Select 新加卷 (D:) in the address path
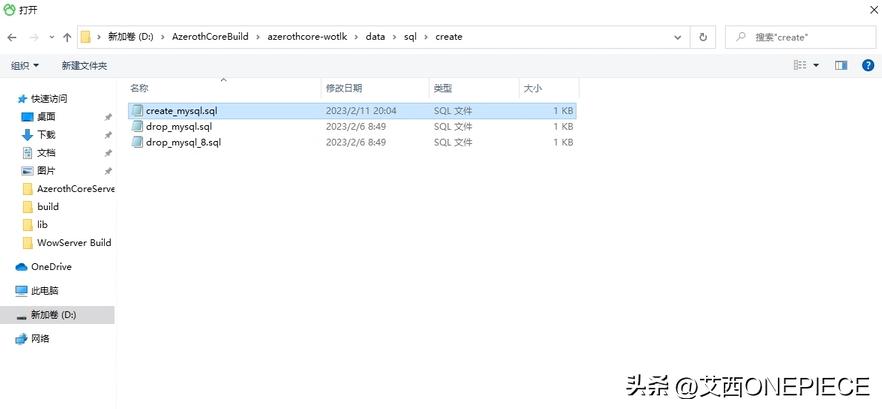Image resolution: width=882 pixels, height=409 pixels. click(130, 37)
